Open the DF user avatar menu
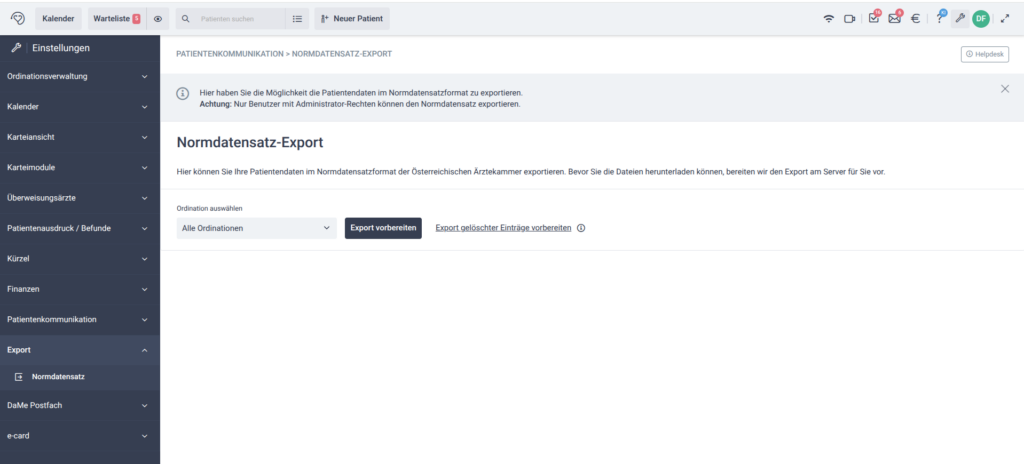The height and width of the screenshot is (464, 1024). pos(981,18)
